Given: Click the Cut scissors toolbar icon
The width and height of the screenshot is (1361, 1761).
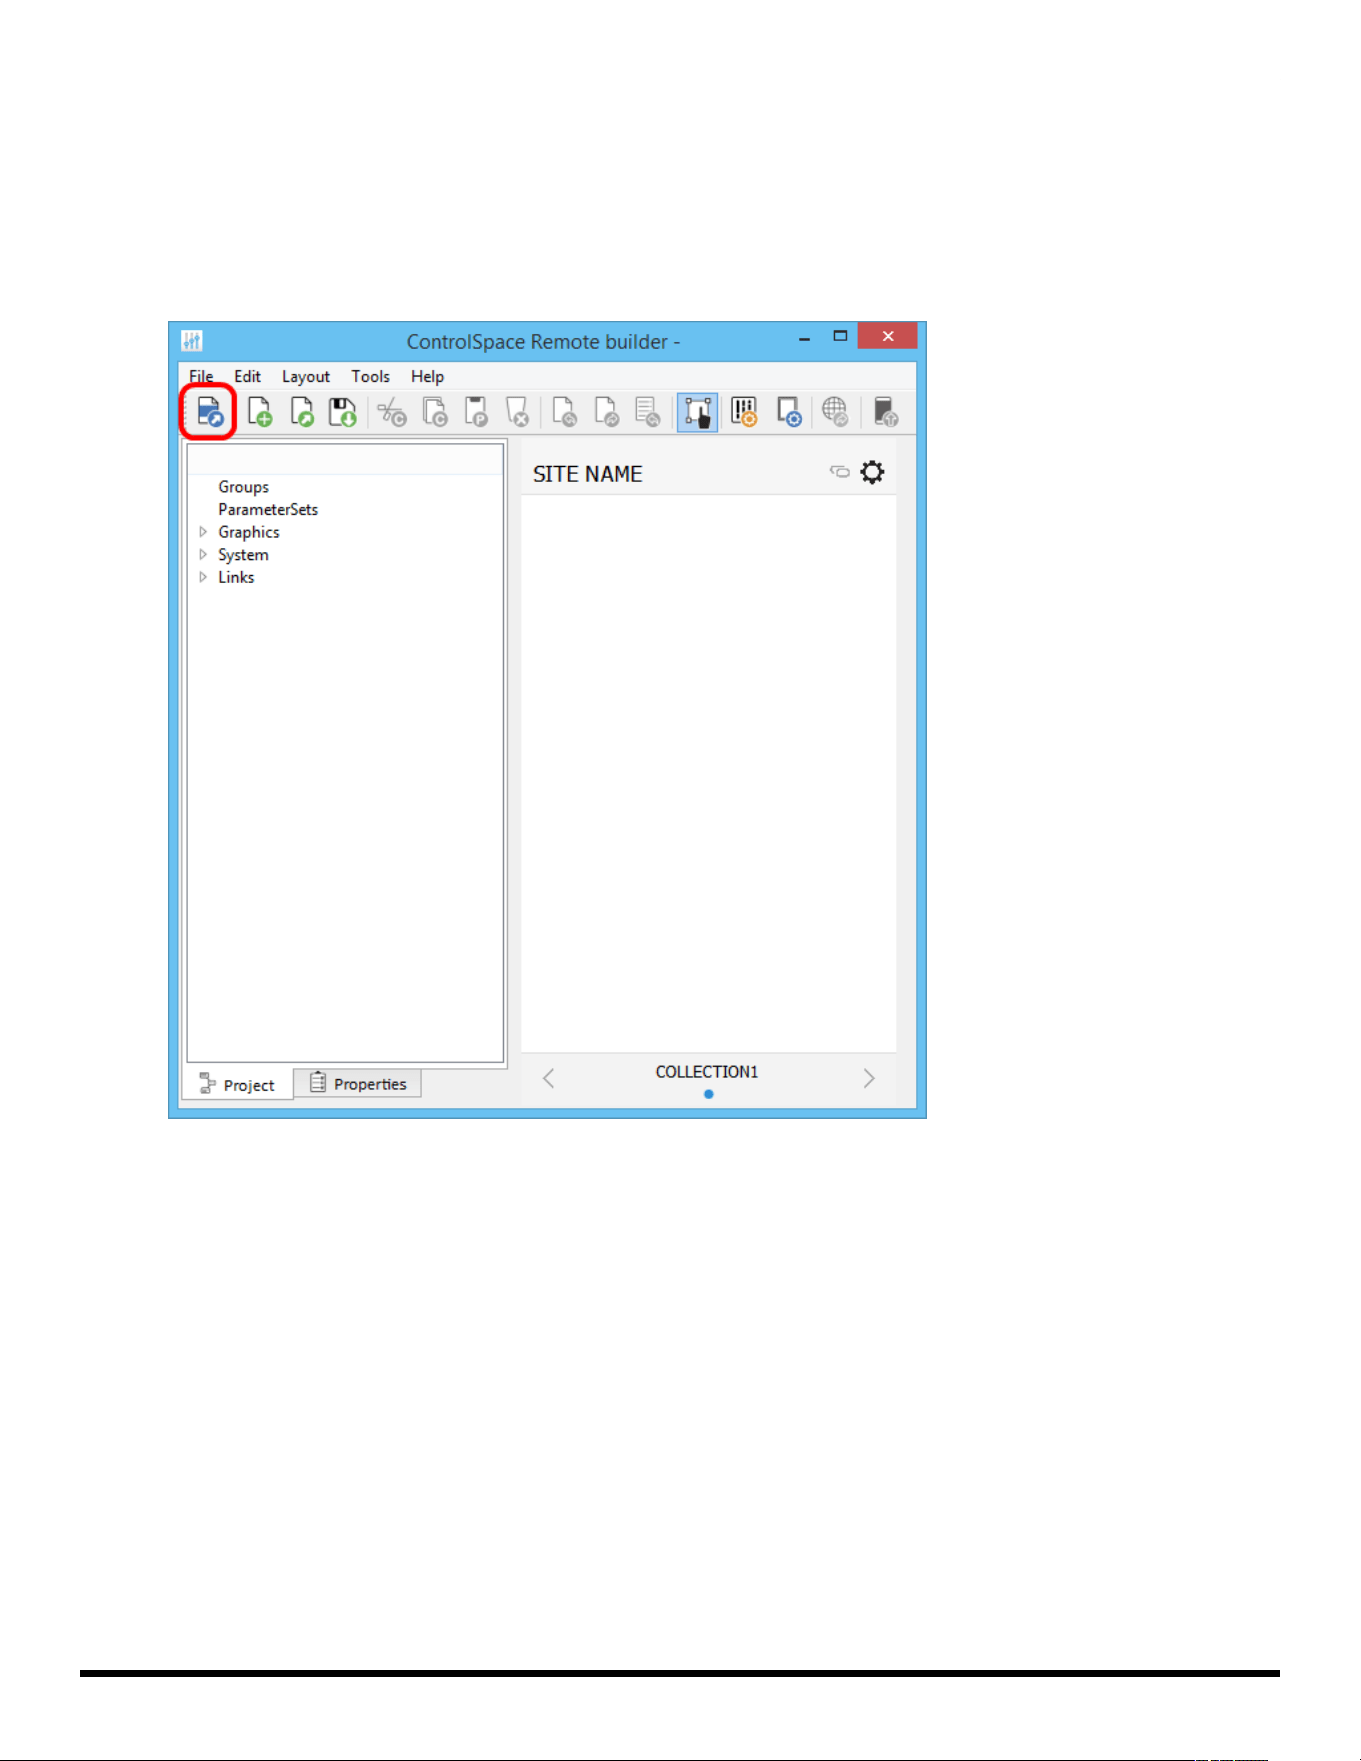Looking at the screenshot, I should (x=392, y=412).
